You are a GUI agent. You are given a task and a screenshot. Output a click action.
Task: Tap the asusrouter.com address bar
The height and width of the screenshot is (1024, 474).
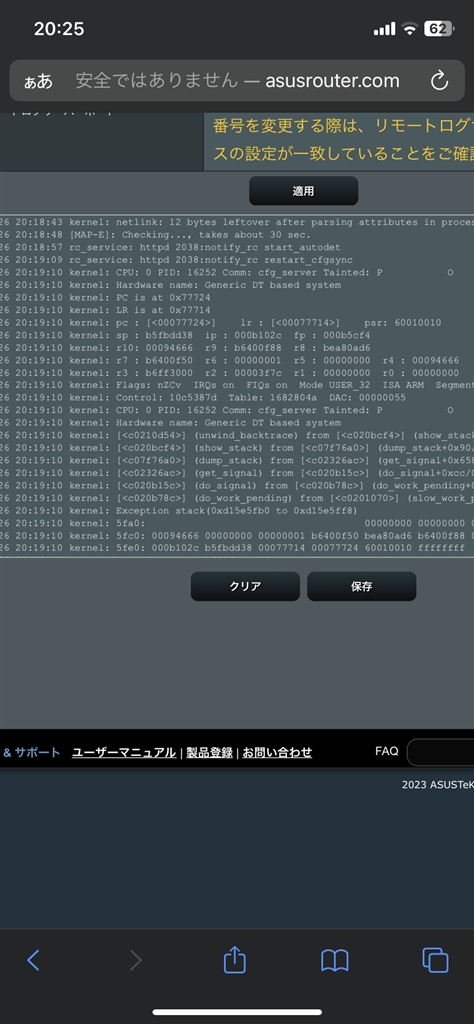[237, 81]
